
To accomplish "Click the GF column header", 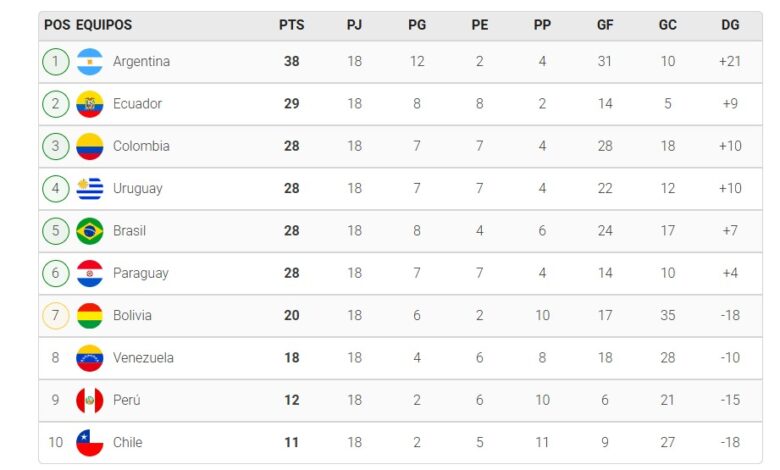I will pos(605,25).
